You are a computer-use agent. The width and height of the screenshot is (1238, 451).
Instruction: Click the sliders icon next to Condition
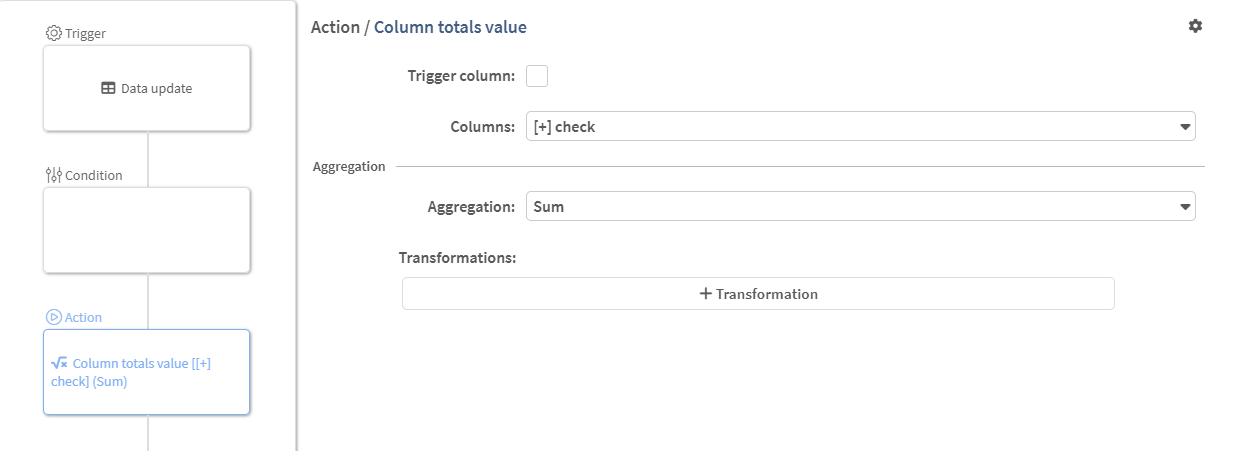click(54, 175)
